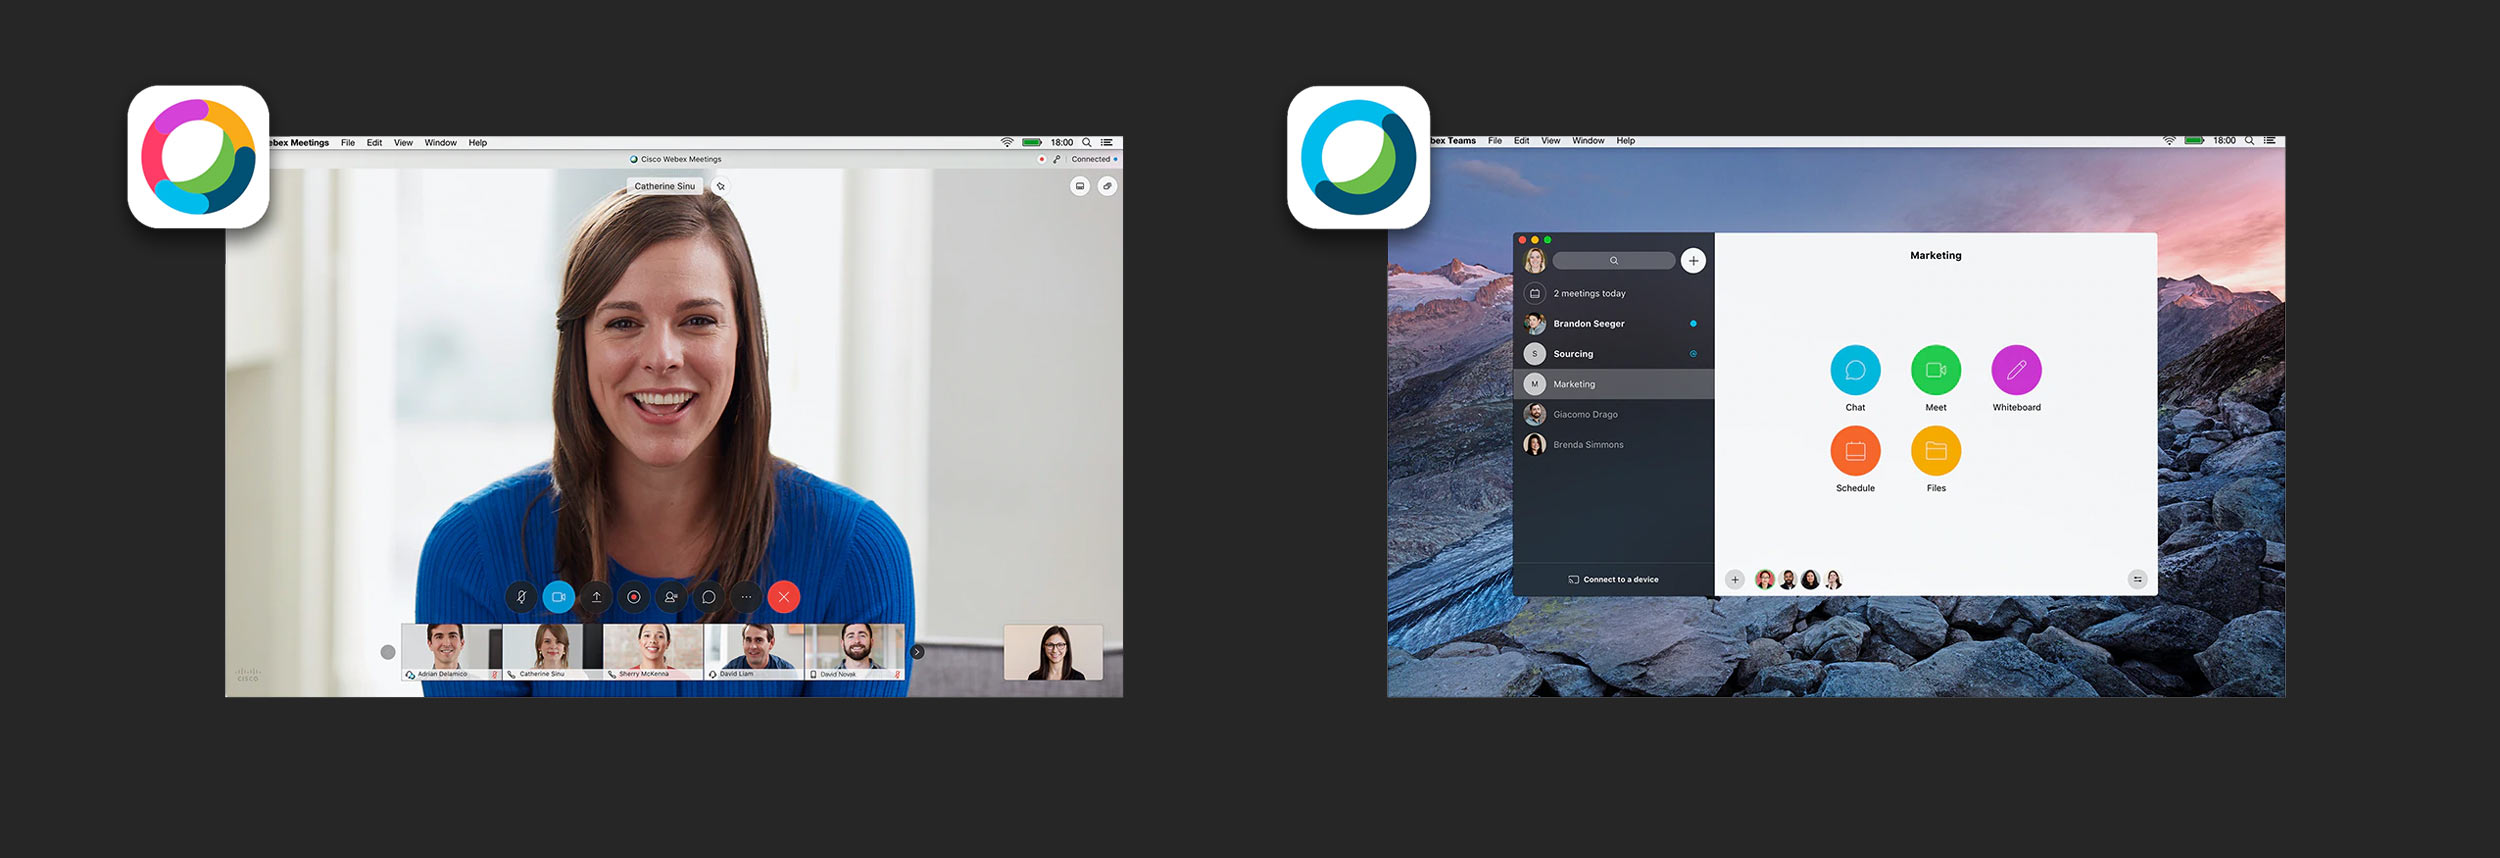Open notification center in Webex Teams menu bar
The width and height of the screenshot is (2500, 858).
(x=2270, y=141)
